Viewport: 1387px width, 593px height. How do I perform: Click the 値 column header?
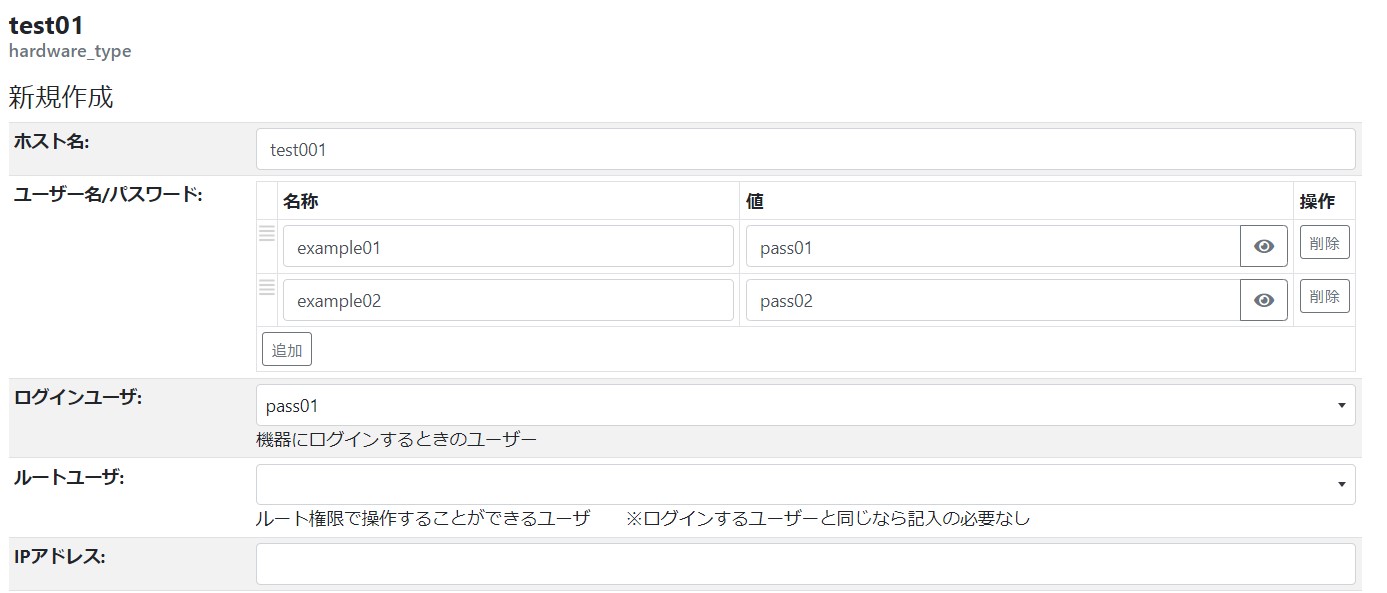click(755, 201)
